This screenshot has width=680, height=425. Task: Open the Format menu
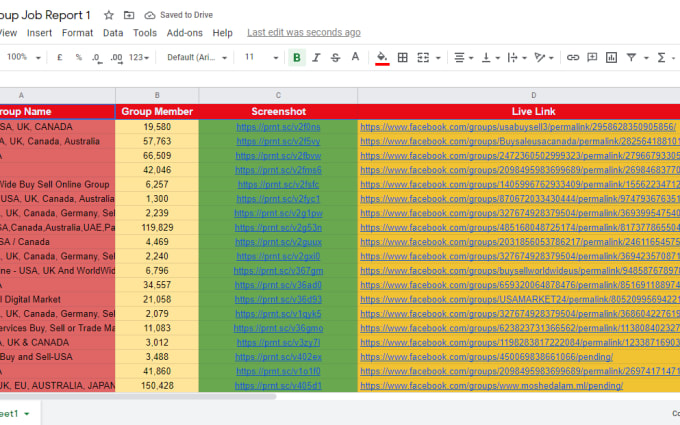pyautogui.click(x=77, y=33)
